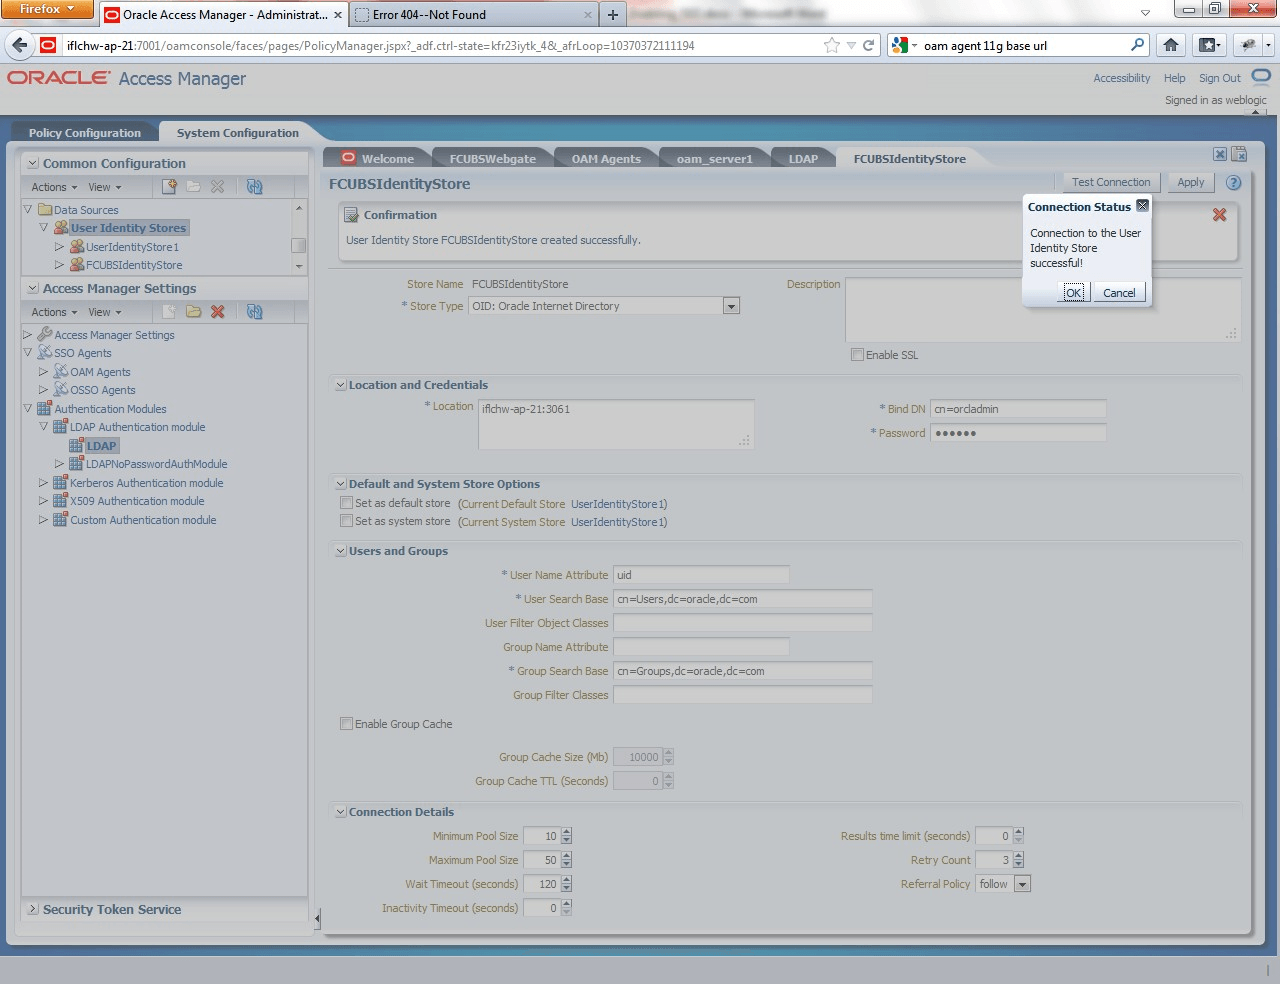The width and height of the screenshot is (1280, 984).
Task: Click the Apply button
Action: click(x=1191, y=182)
